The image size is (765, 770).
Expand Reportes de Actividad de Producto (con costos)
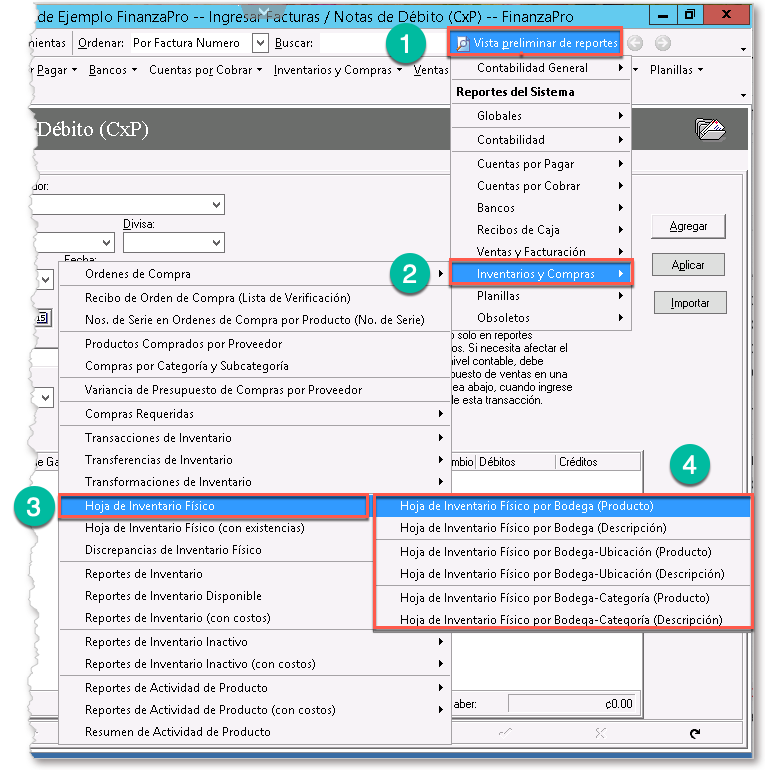click(x=255, y=711)
